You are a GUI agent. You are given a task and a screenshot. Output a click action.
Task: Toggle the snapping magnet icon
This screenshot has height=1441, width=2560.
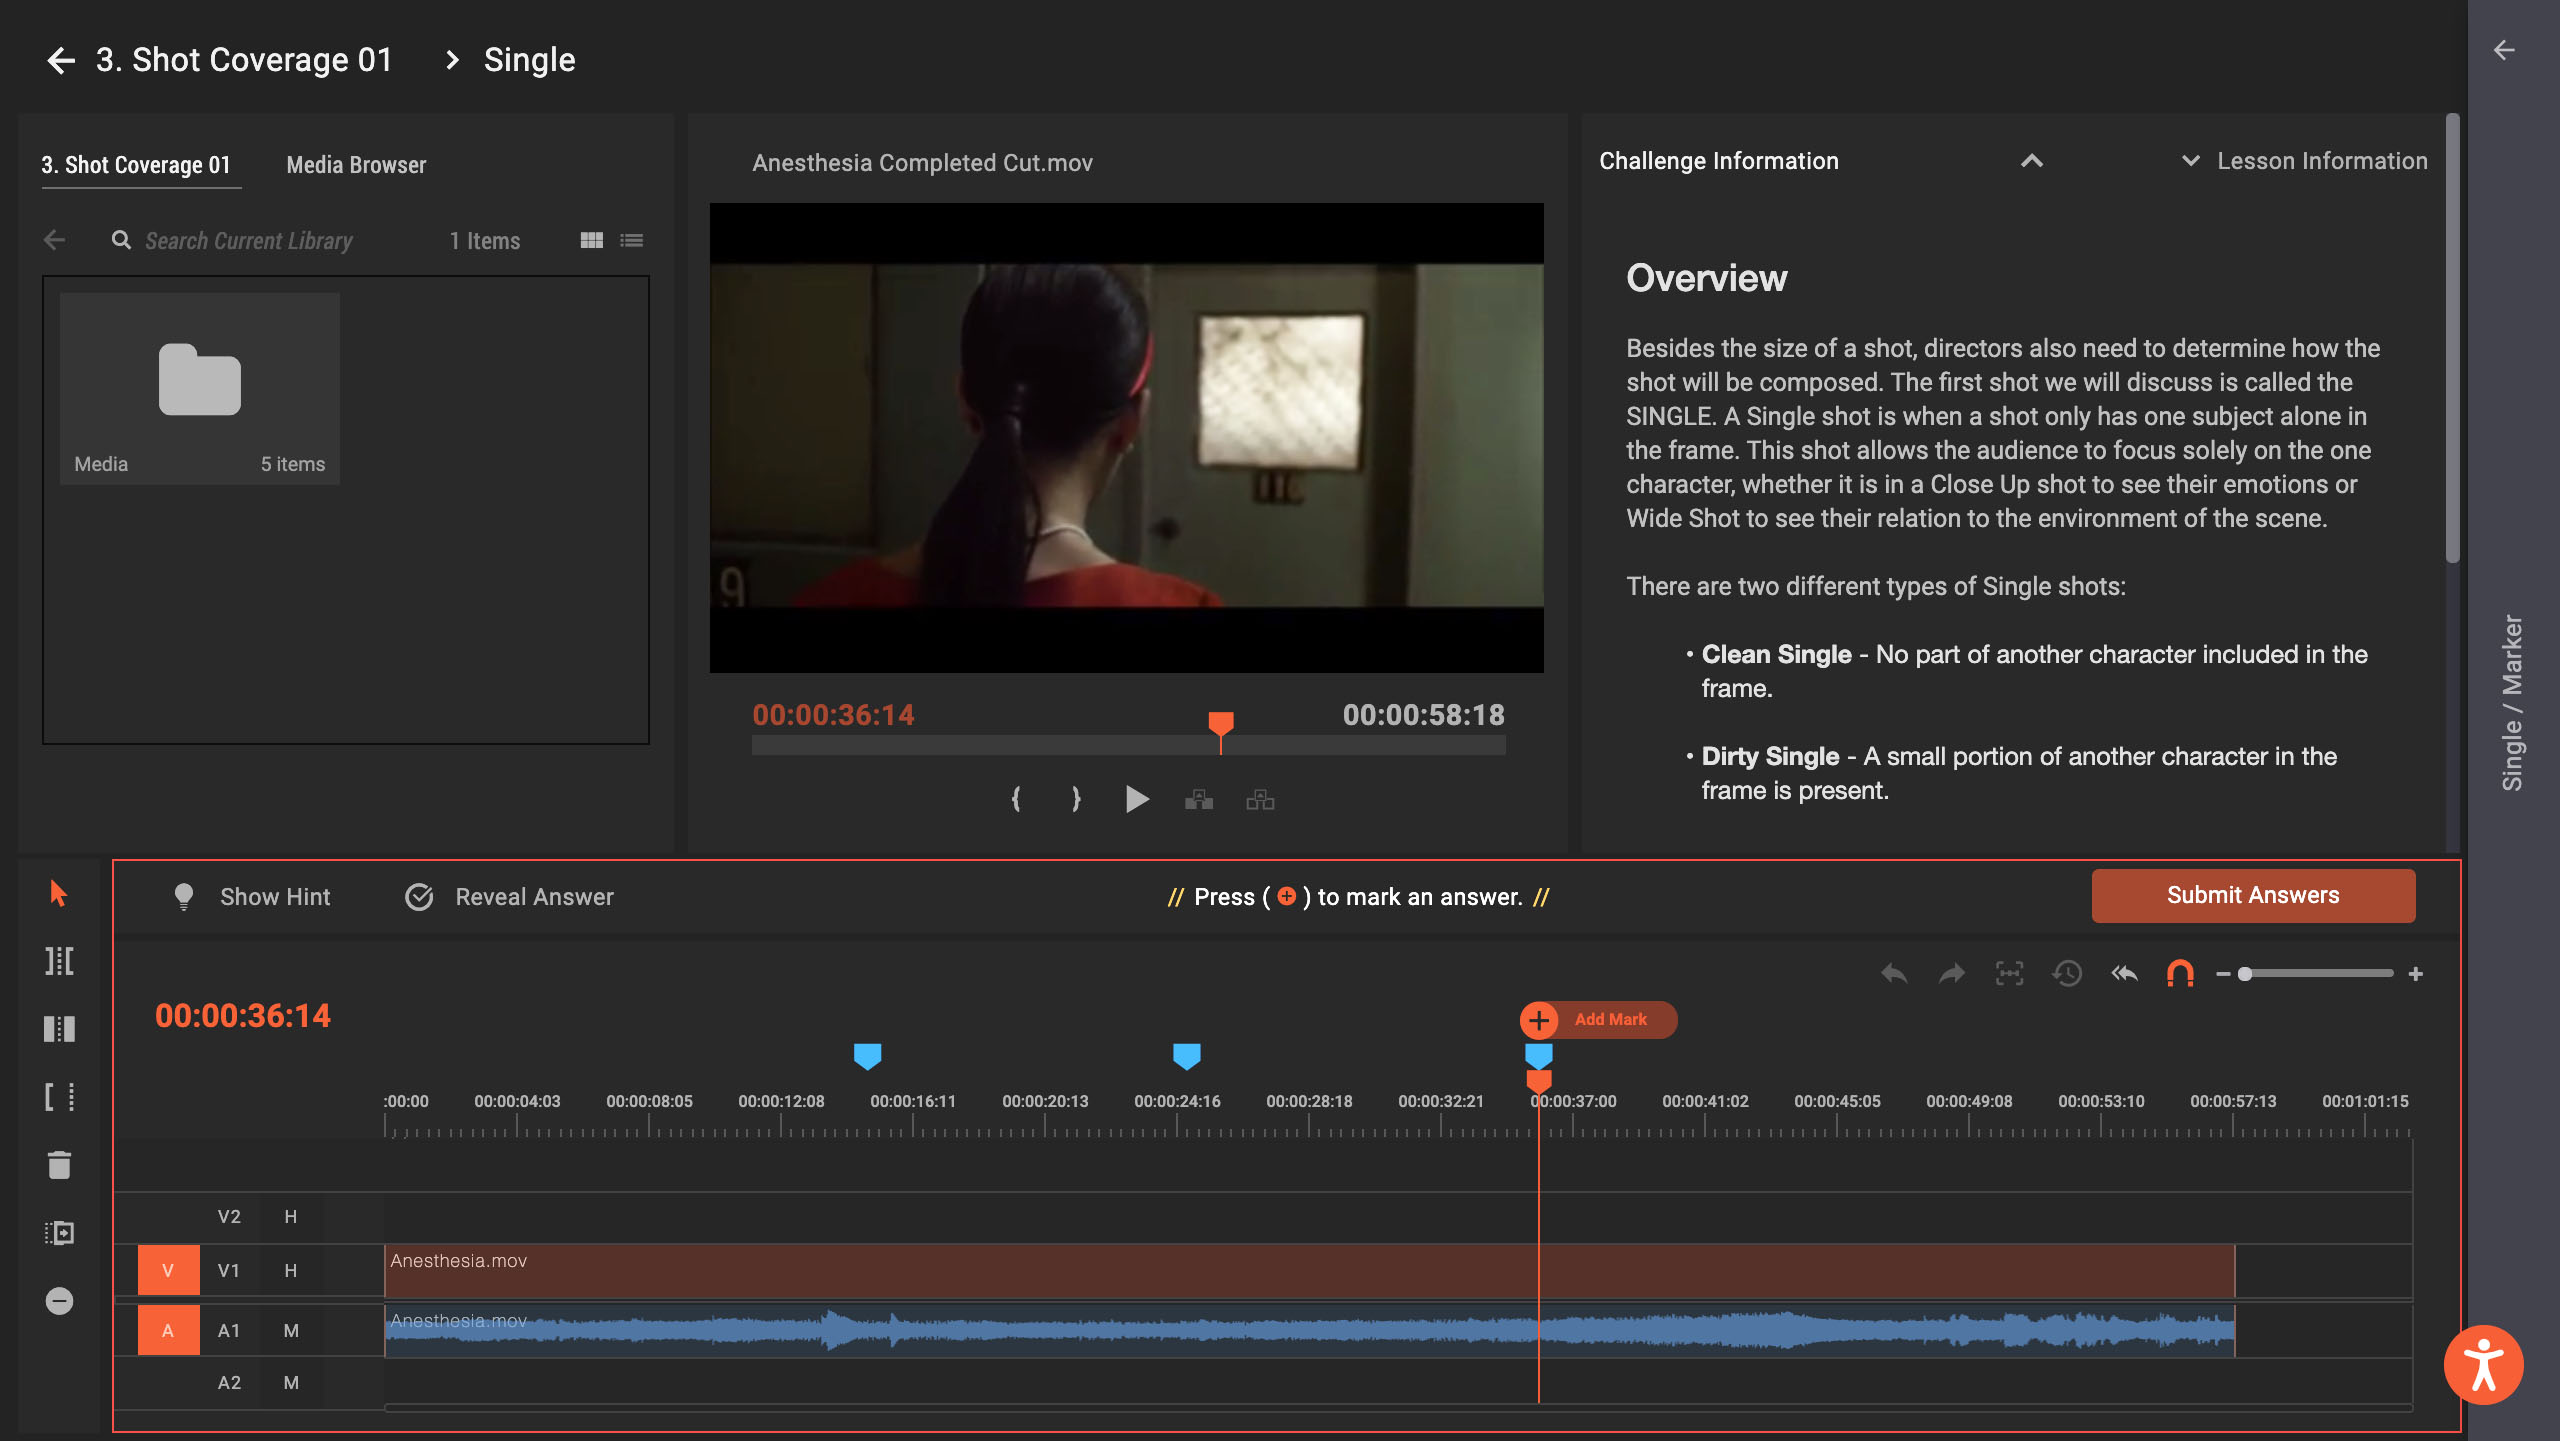(2180, 972)
